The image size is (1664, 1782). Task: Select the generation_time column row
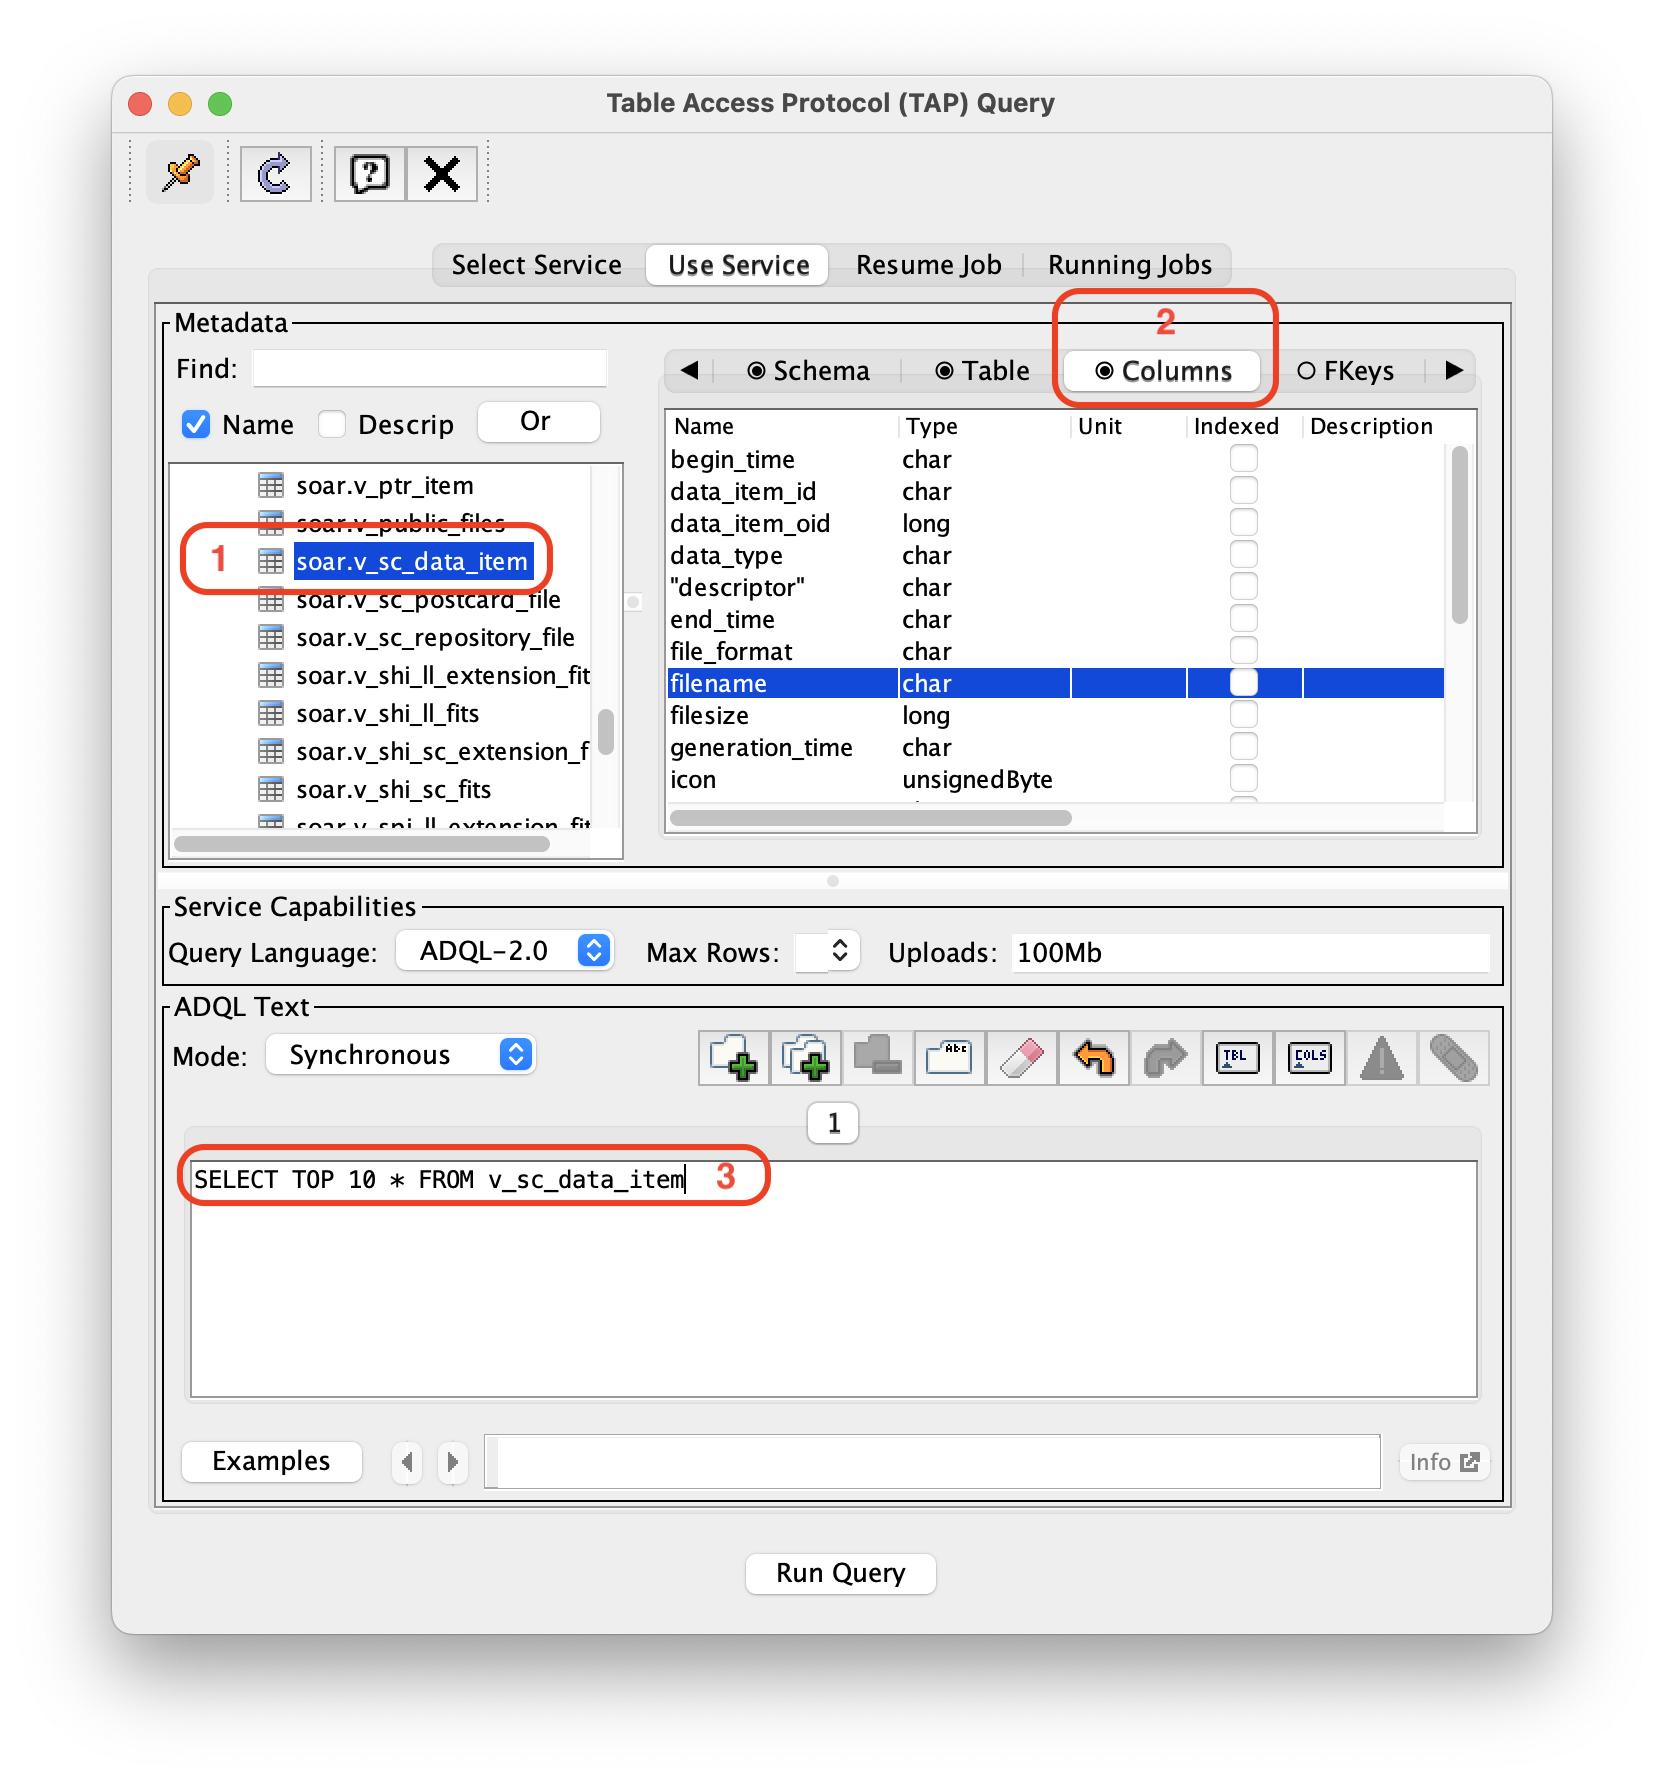1056,747
